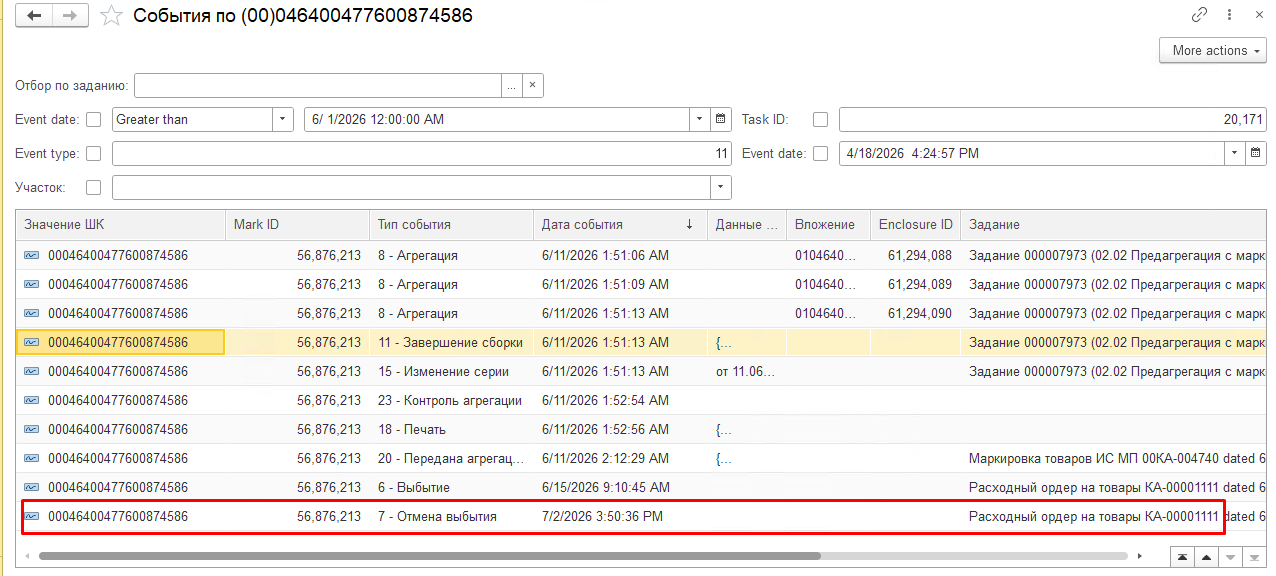Click row icon of the 1:51:06 AM event
The image size is (1276, 576).
(32, 255)
